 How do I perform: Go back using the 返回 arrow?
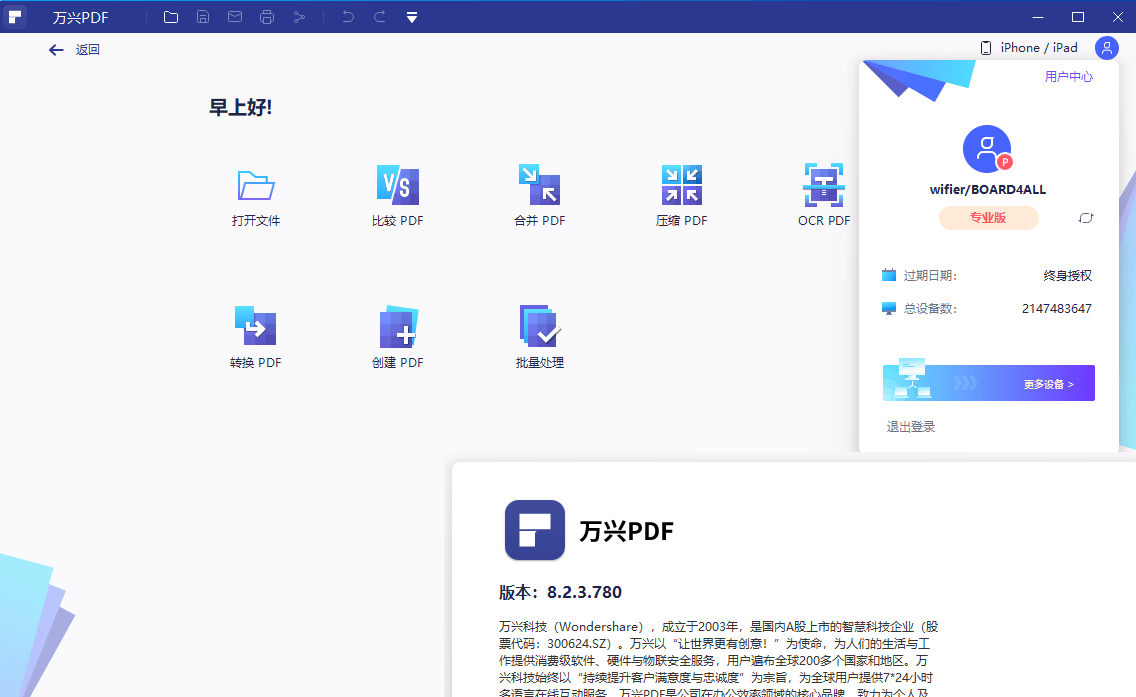pyautogui.click(x=56, y=48)
